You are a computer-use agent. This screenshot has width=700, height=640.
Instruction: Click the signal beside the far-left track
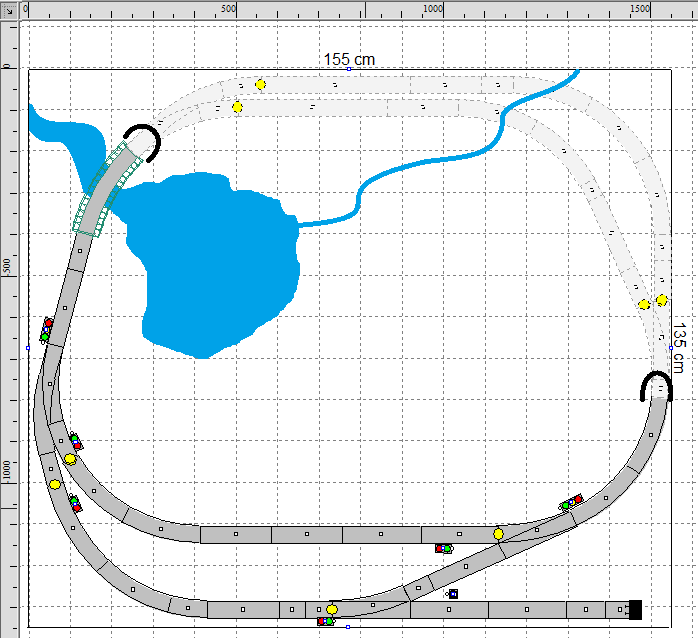tap(46, 330)
